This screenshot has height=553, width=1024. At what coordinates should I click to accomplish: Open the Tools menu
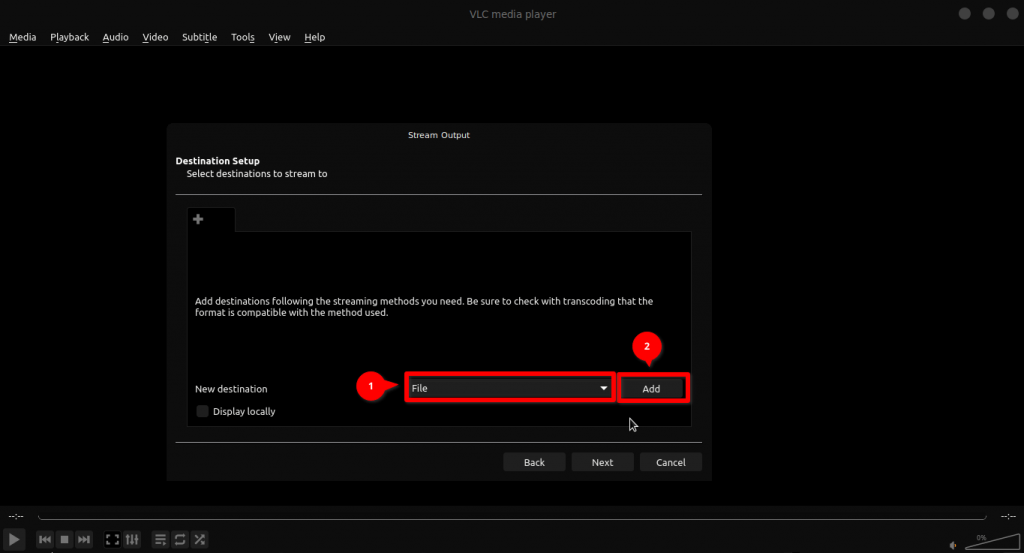(x=243, y=37)
